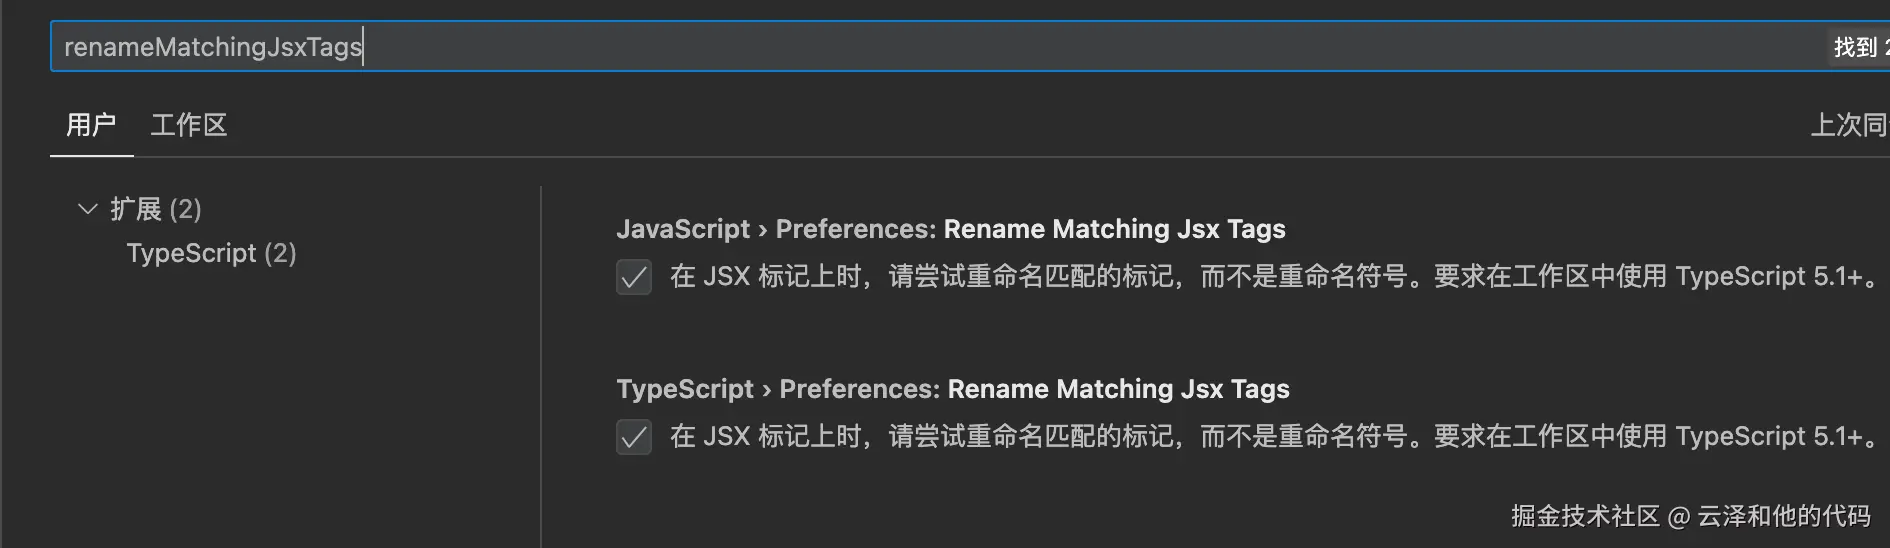Switch to the 工作区 settings tab

189,125
